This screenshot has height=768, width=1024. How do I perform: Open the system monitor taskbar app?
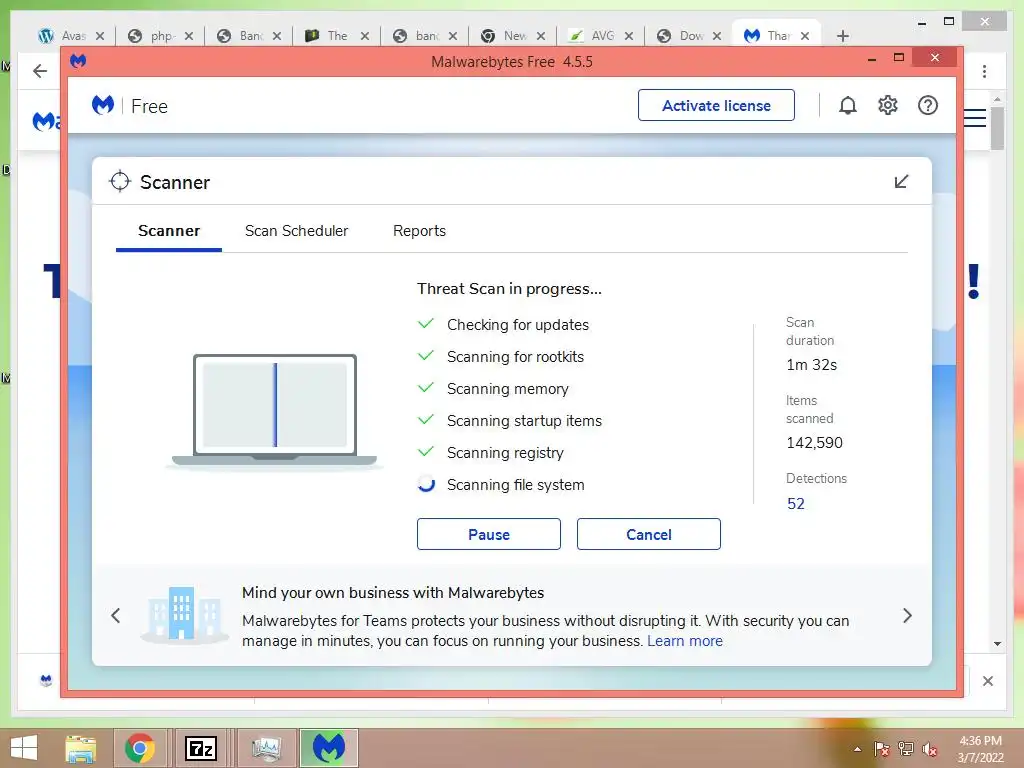pyautogui.click(x=266, y=748)
